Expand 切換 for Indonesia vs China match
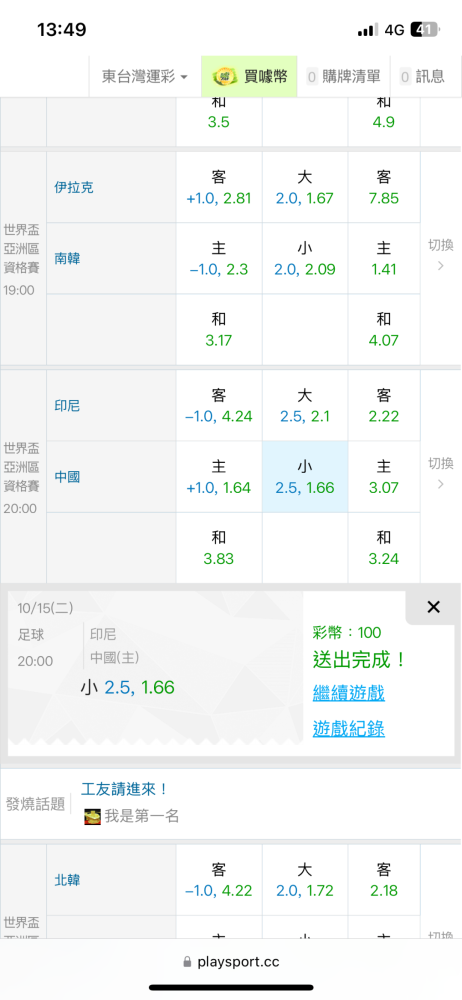The width and height of the screenshot is (462, 1000). tap(440, 473)
